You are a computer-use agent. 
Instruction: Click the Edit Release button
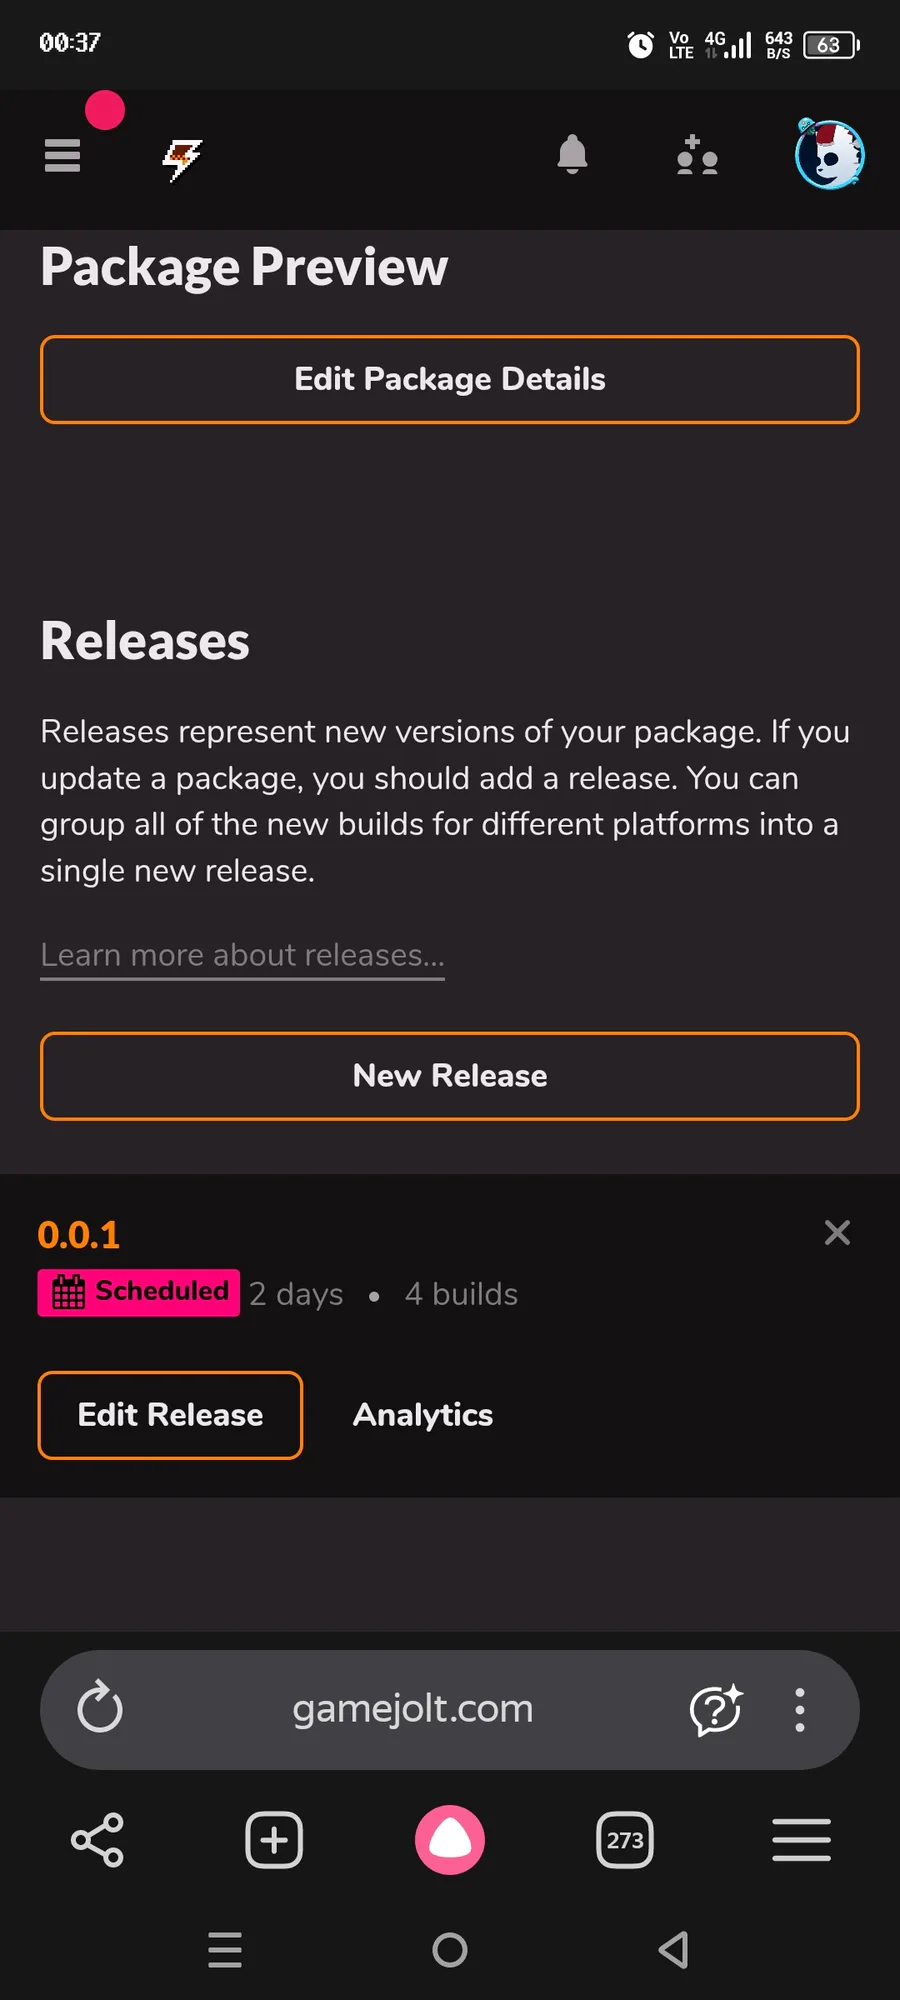170,1415
